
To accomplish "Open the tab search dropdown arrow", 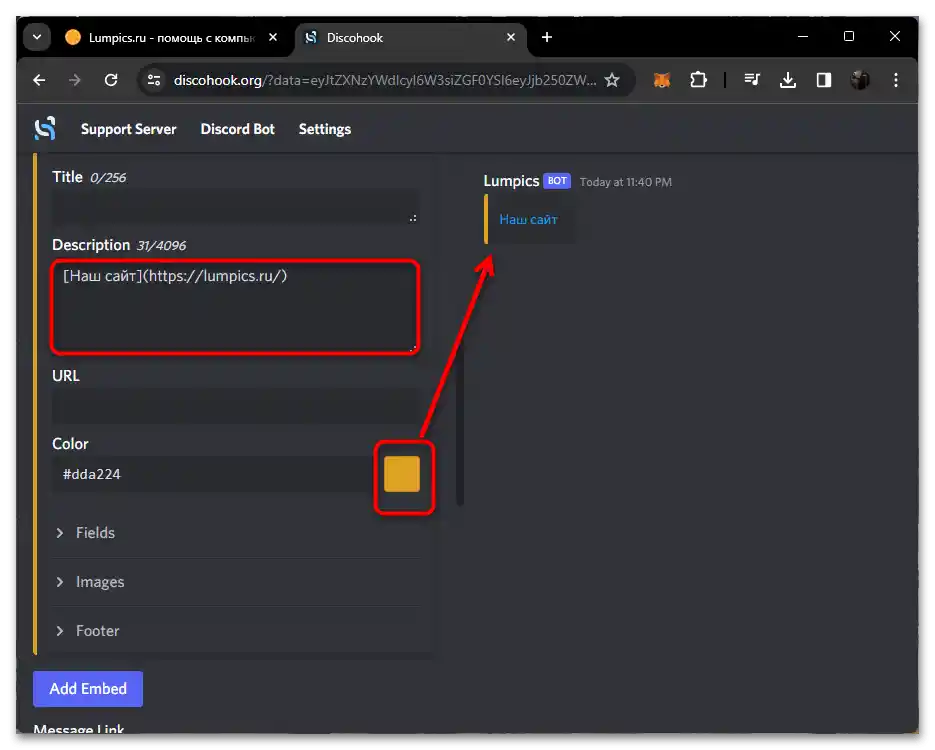I will [37, 37].
